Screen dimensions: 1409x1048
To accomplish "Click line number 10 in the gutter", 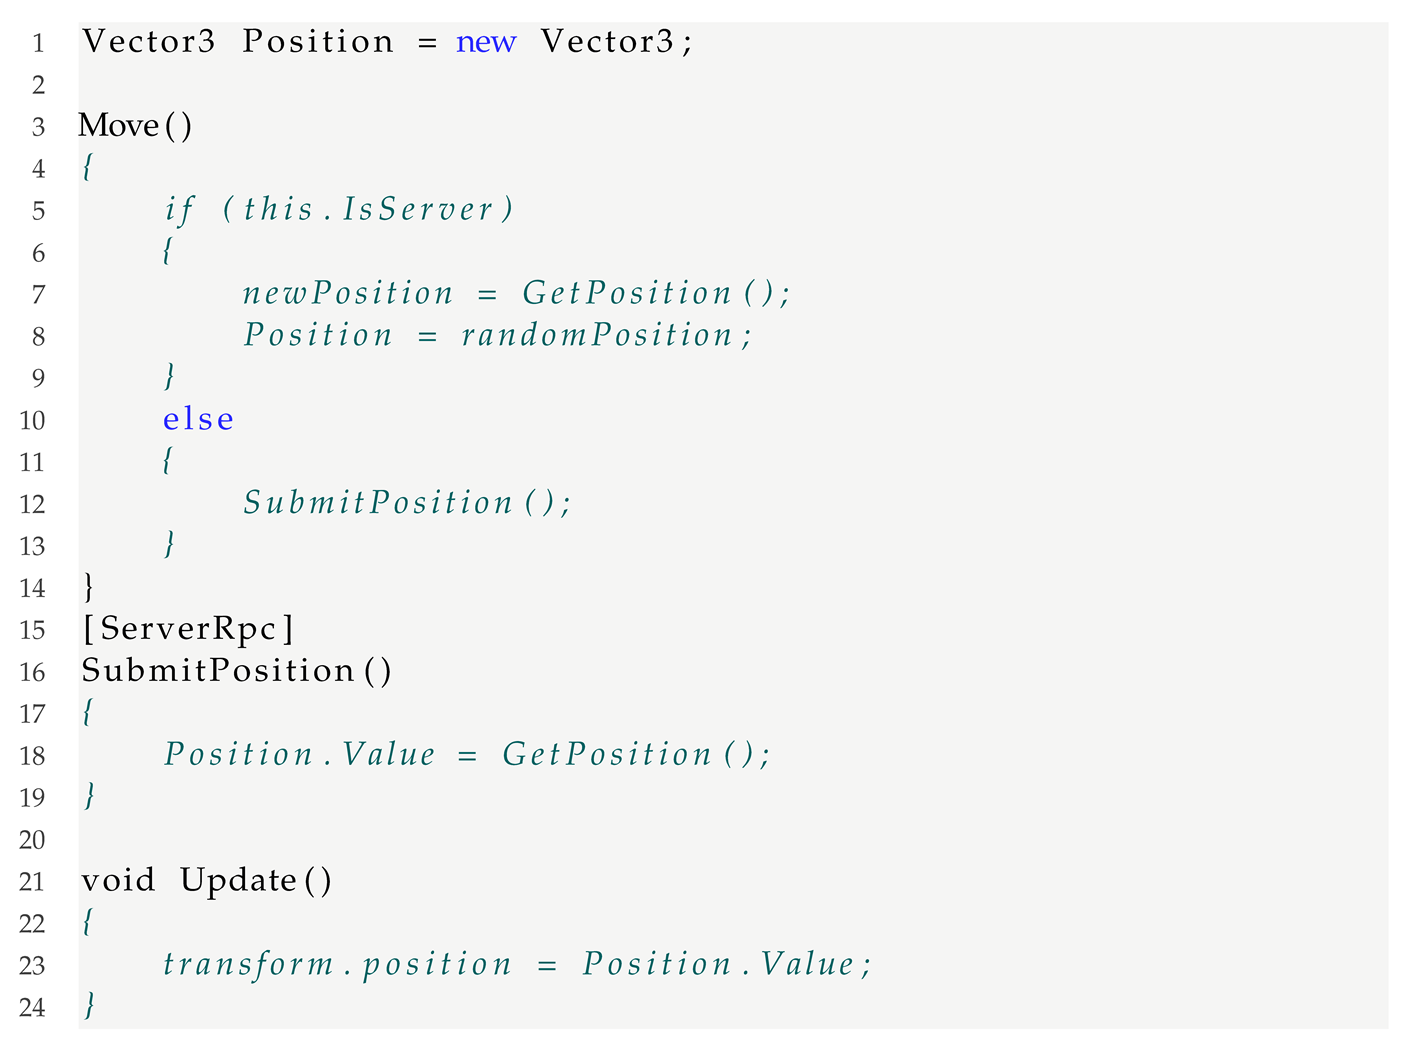I will click(32, 420).
